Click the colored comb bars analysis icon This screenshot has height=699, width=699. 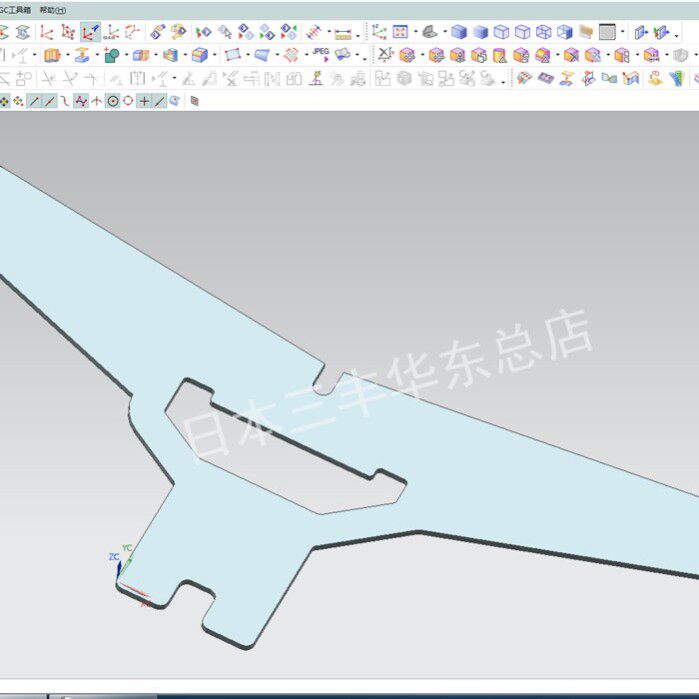[677, 78]
